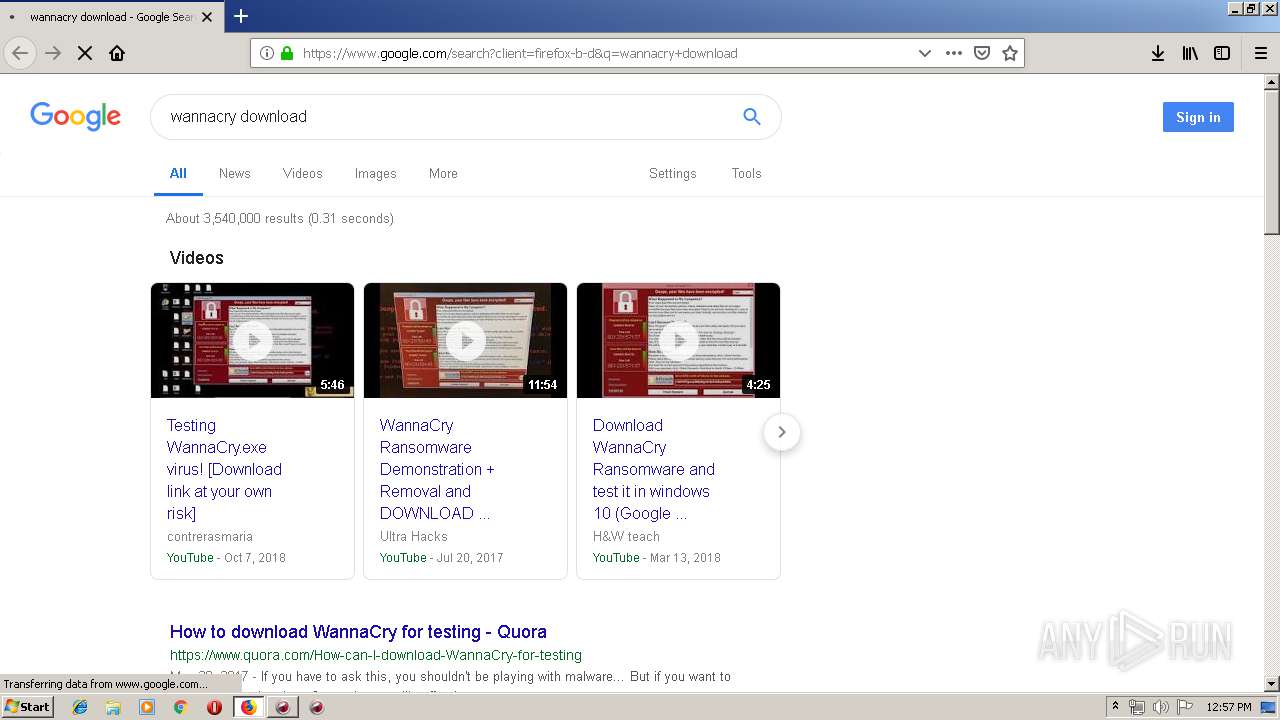Image resolution: width=1280 pixels, height=720 pixels.
Task: Show next videos with carousel arrow
Action: tap(782, 432)
